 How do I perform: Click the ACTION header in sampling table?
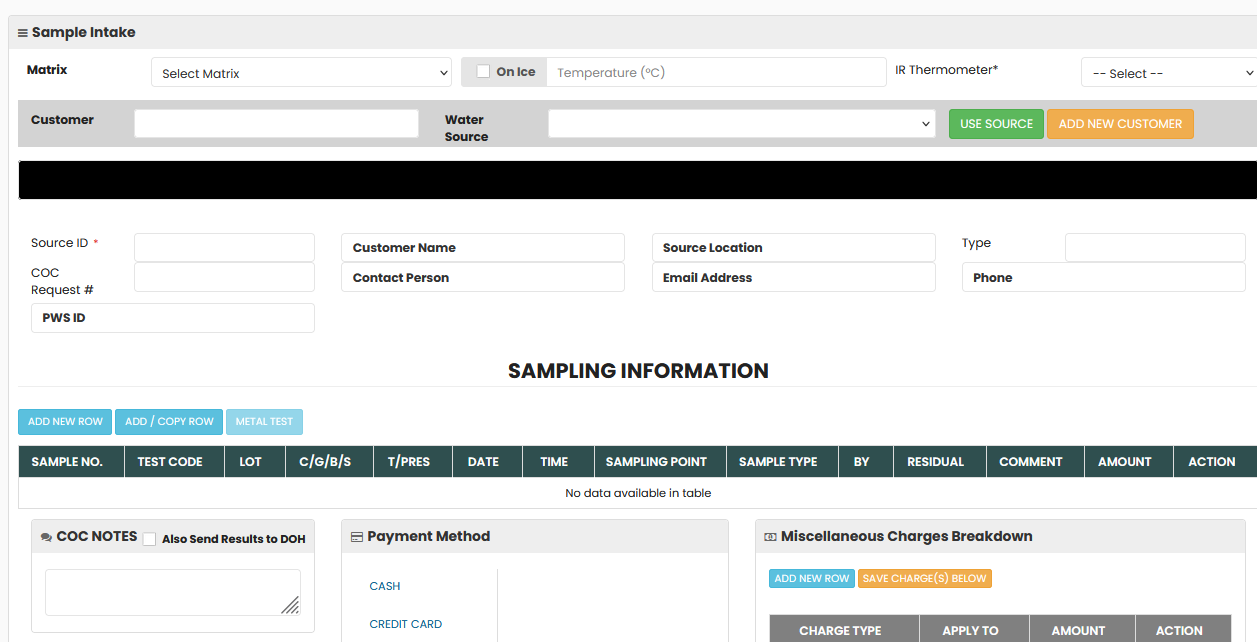(1215, 461)
